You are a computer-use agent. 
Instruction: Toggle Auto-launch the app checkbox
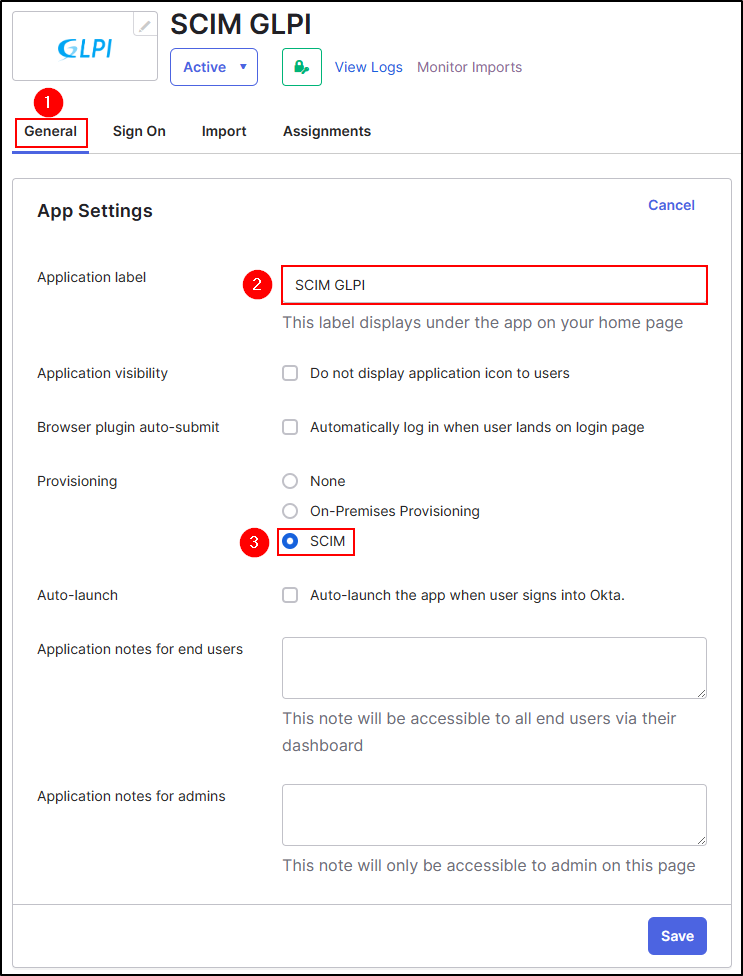click(290, 595)
